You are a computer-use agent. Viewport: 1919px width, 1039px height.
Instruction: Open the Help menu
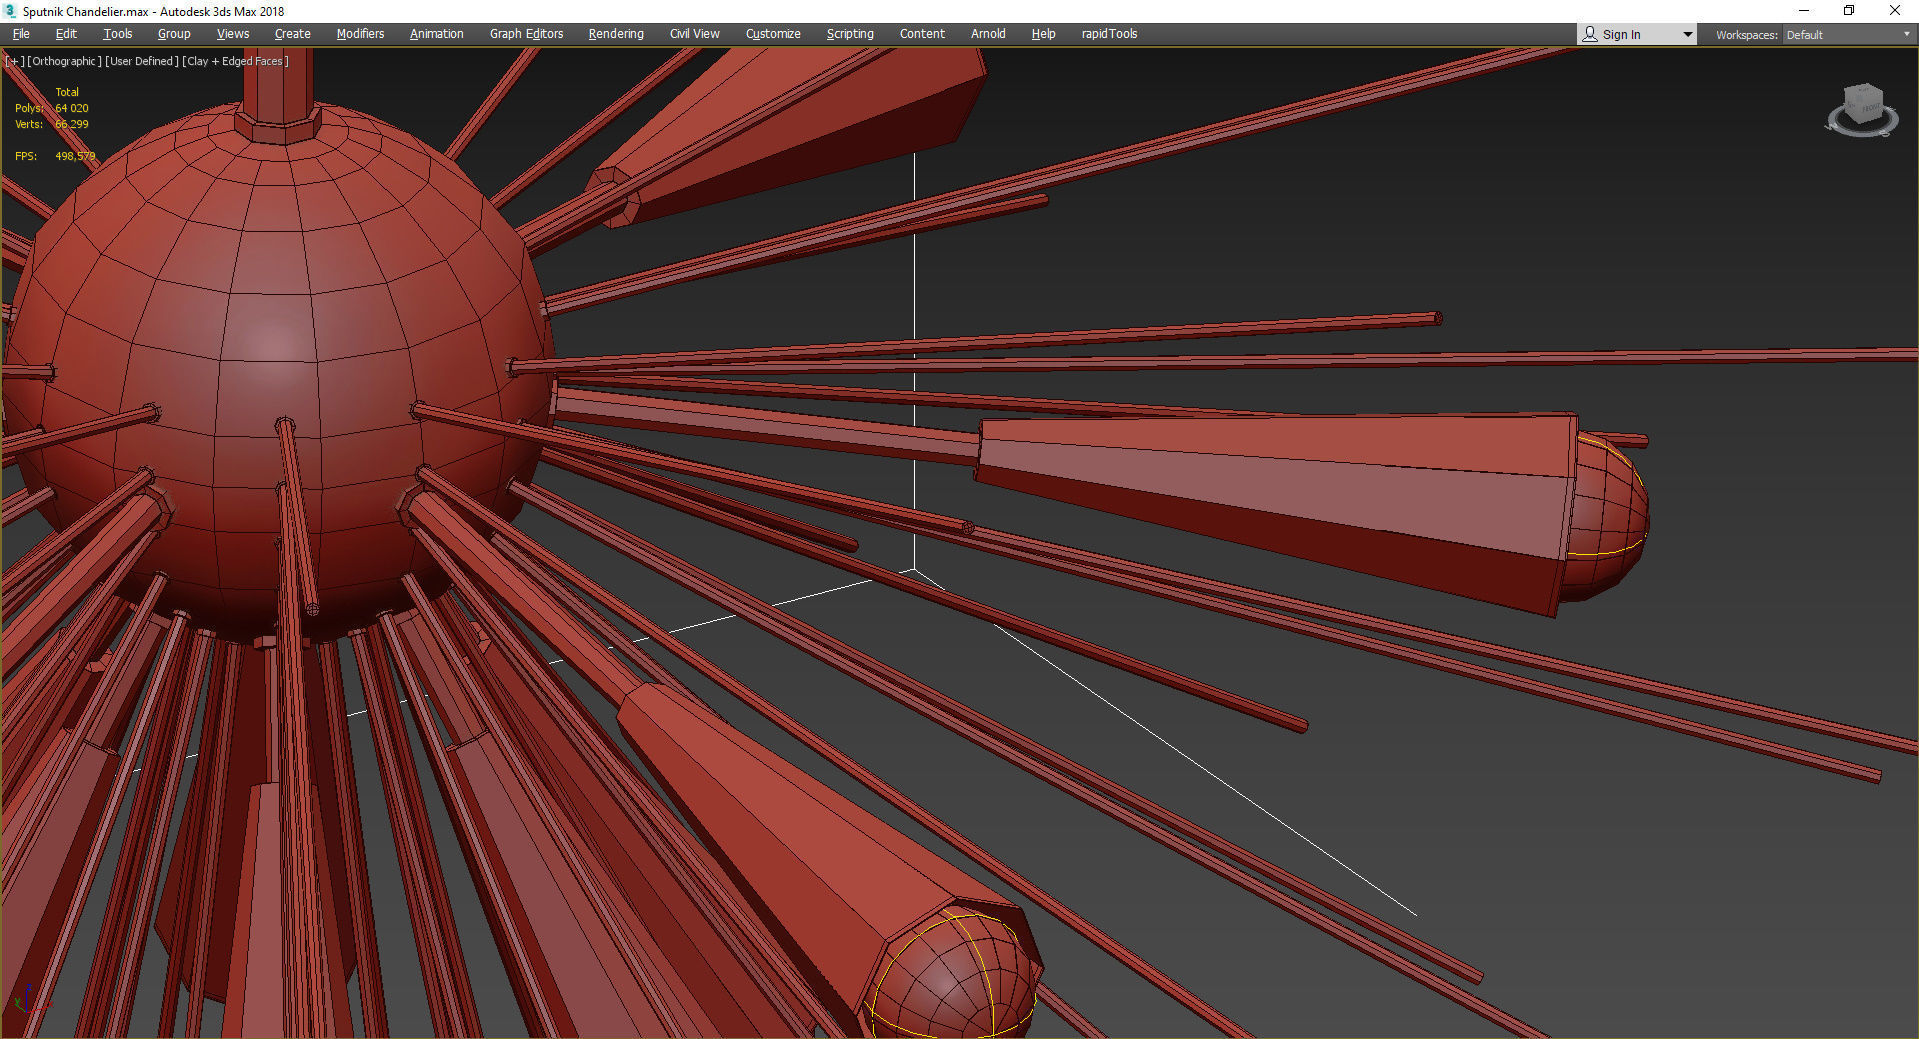tap(1043, 34)
